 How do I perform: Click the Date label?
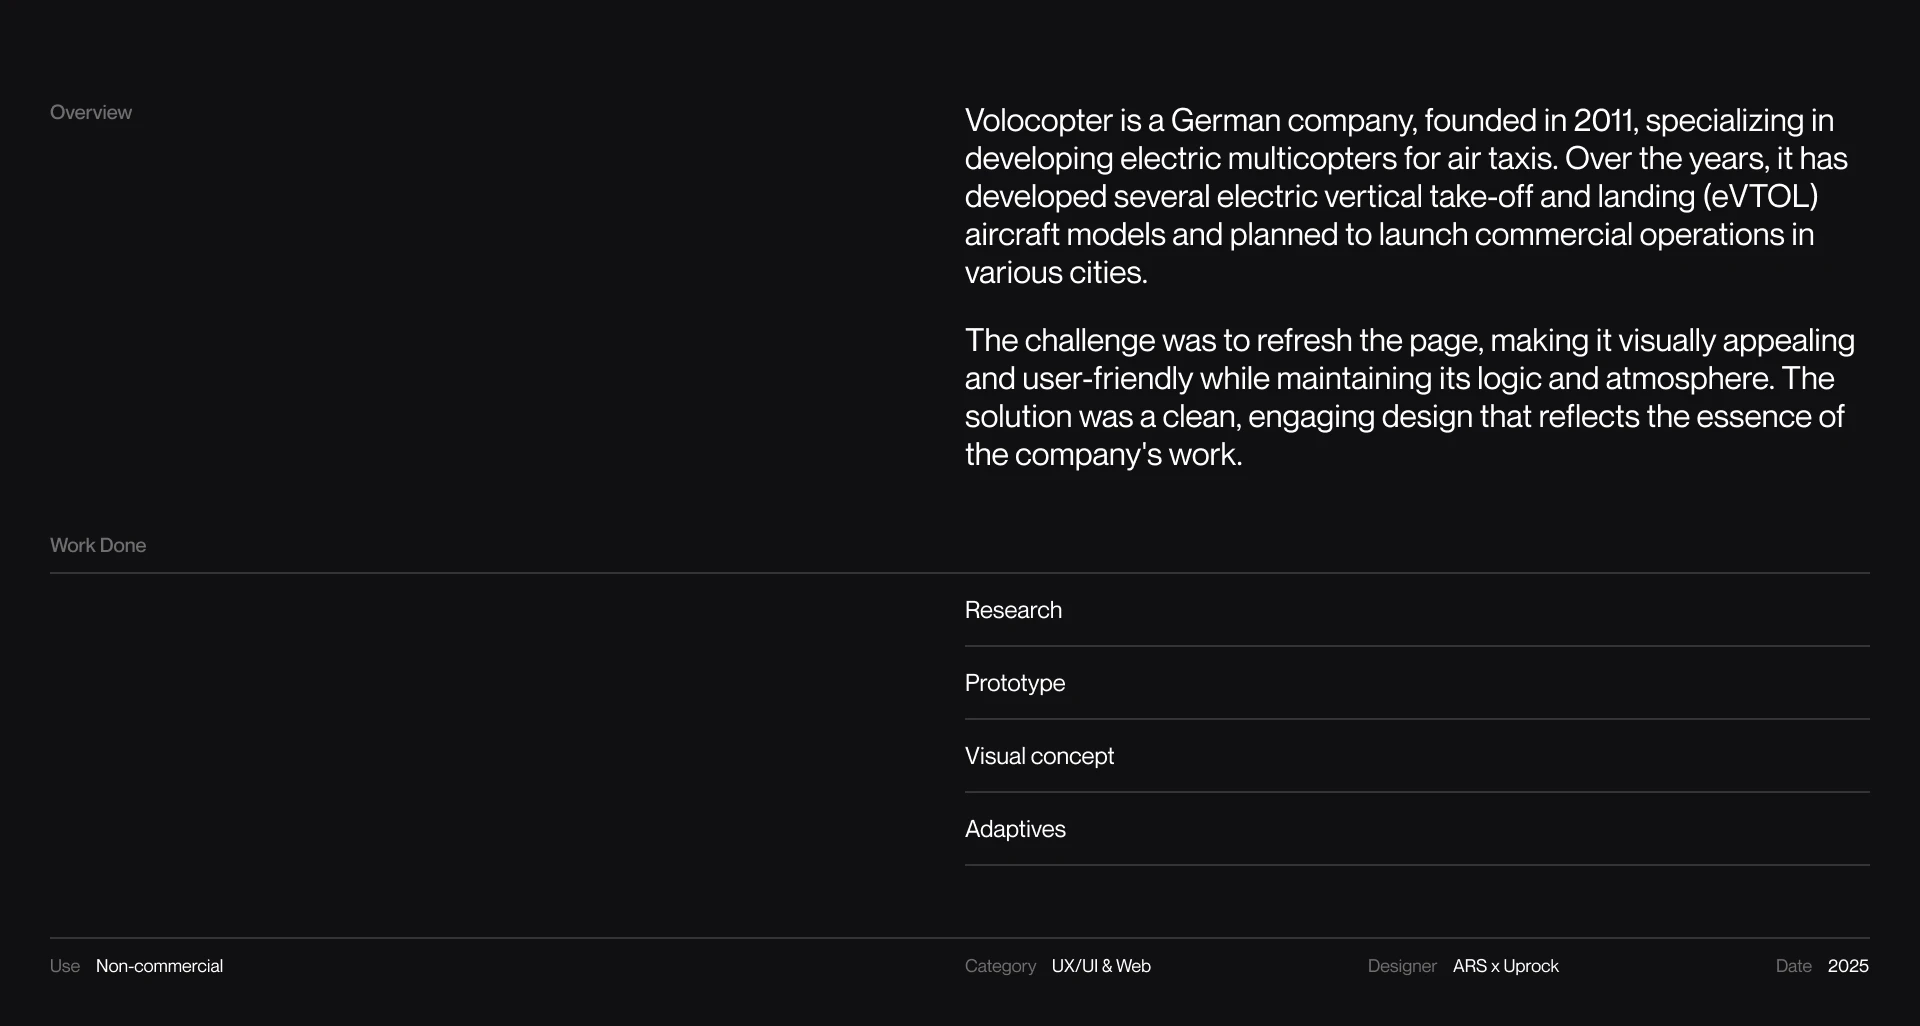[1793, 966]
